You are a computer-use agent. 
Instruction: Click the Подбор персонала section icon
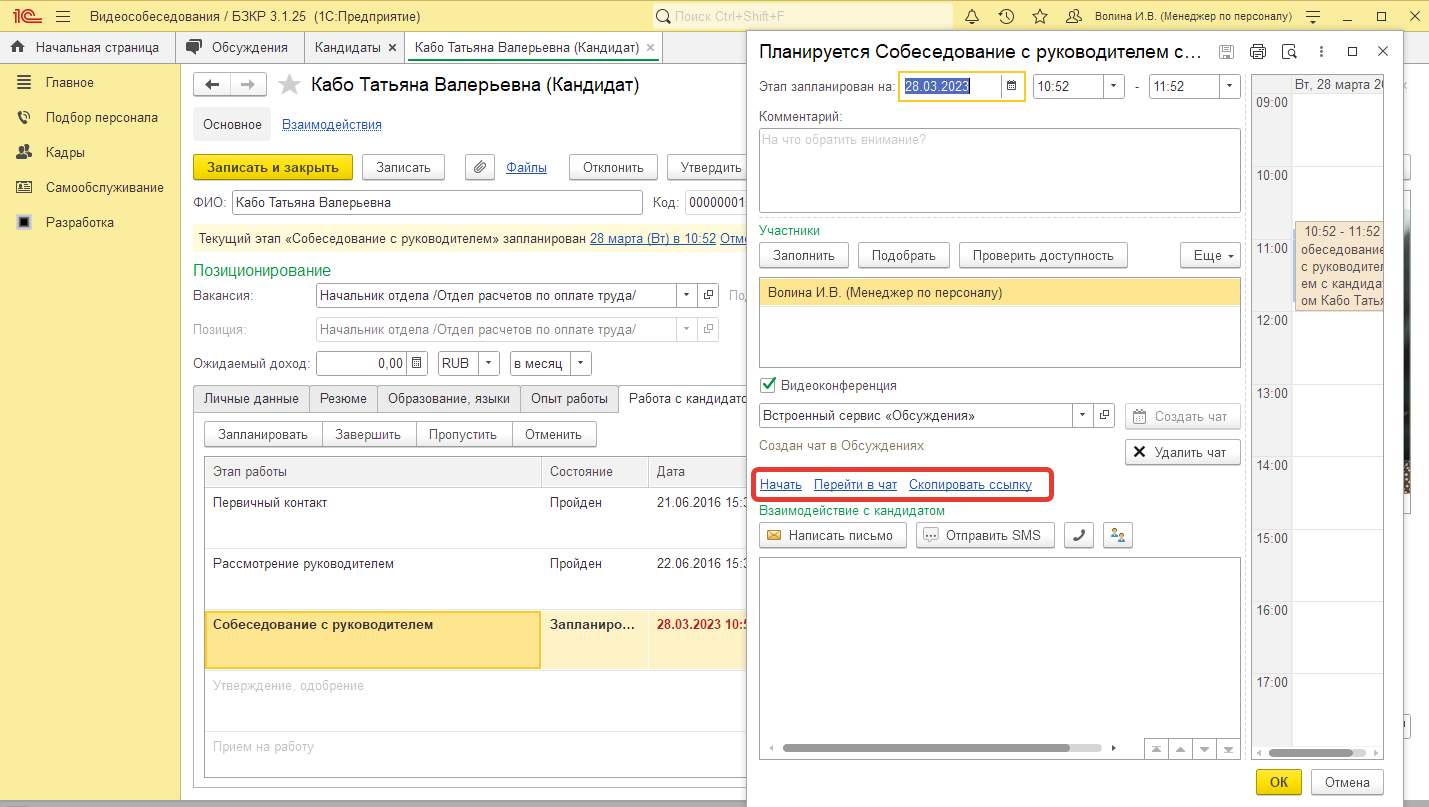pos(25,117)
